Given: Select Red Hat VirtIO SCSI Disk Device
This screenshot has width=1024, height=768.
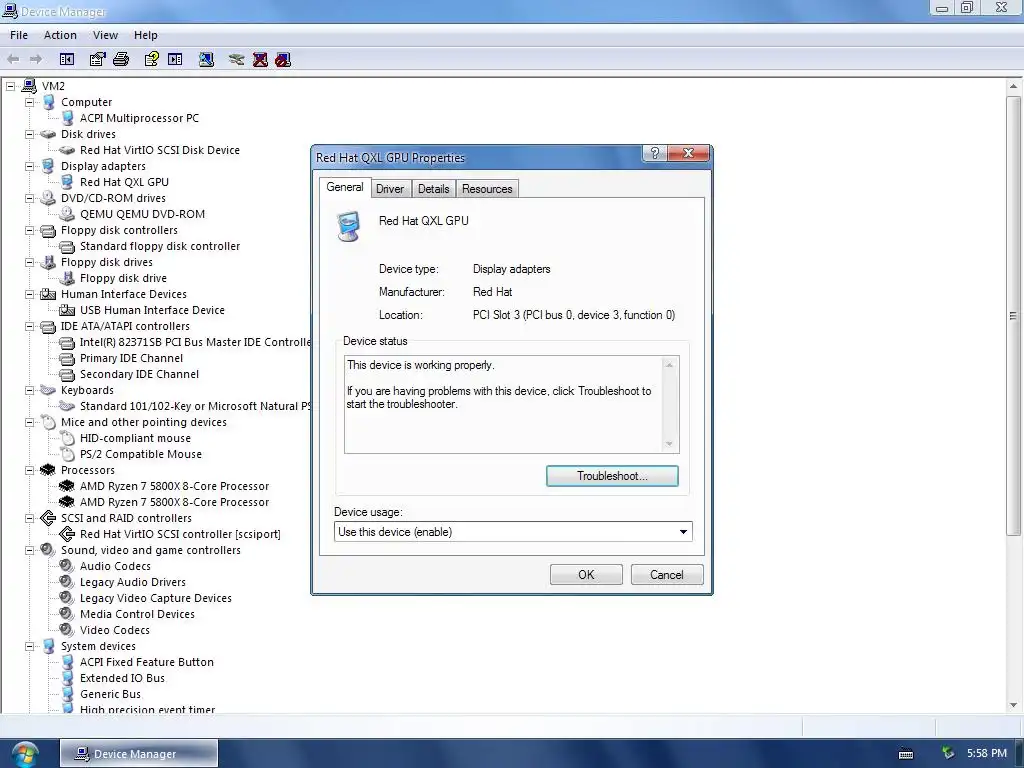Looking at the screenshot, I should (159, 150).
